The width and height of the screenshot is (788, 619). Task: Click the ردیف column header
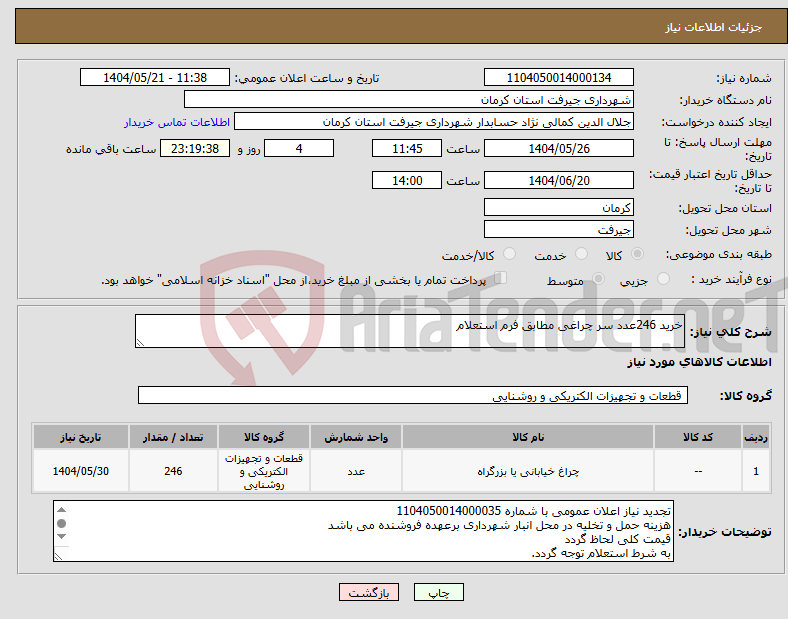pos(756,437)
